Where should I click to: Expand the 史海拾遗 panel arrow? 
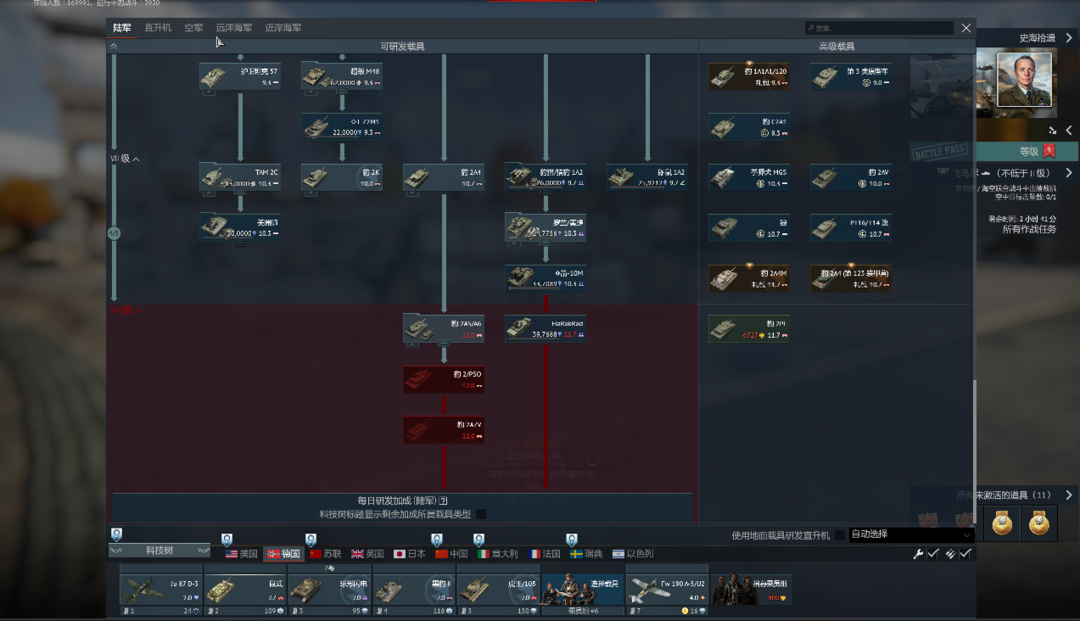click(x=1069, y=38)
